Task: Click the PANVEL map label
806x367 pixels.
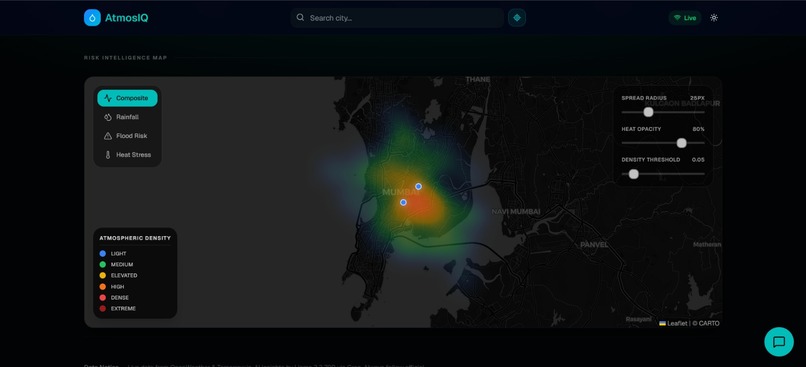Action: click(594, 245)
